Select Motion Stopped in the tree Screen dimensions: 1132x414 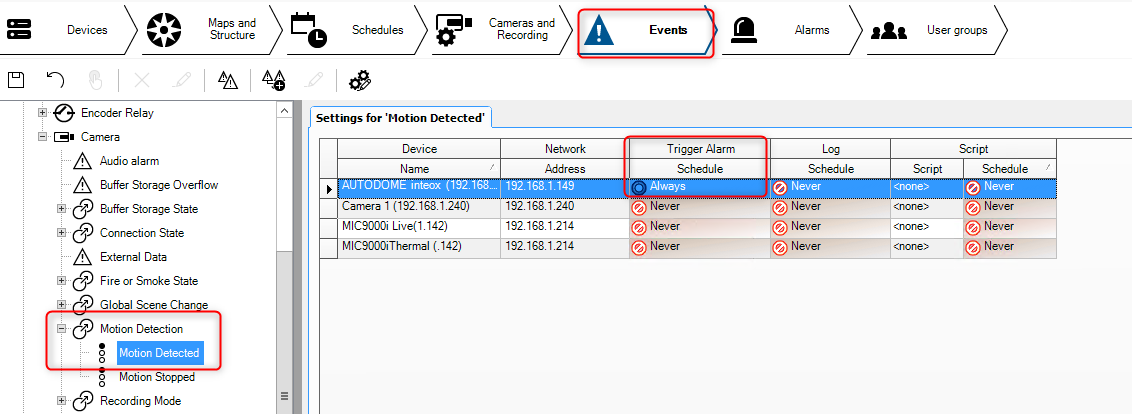157,376
